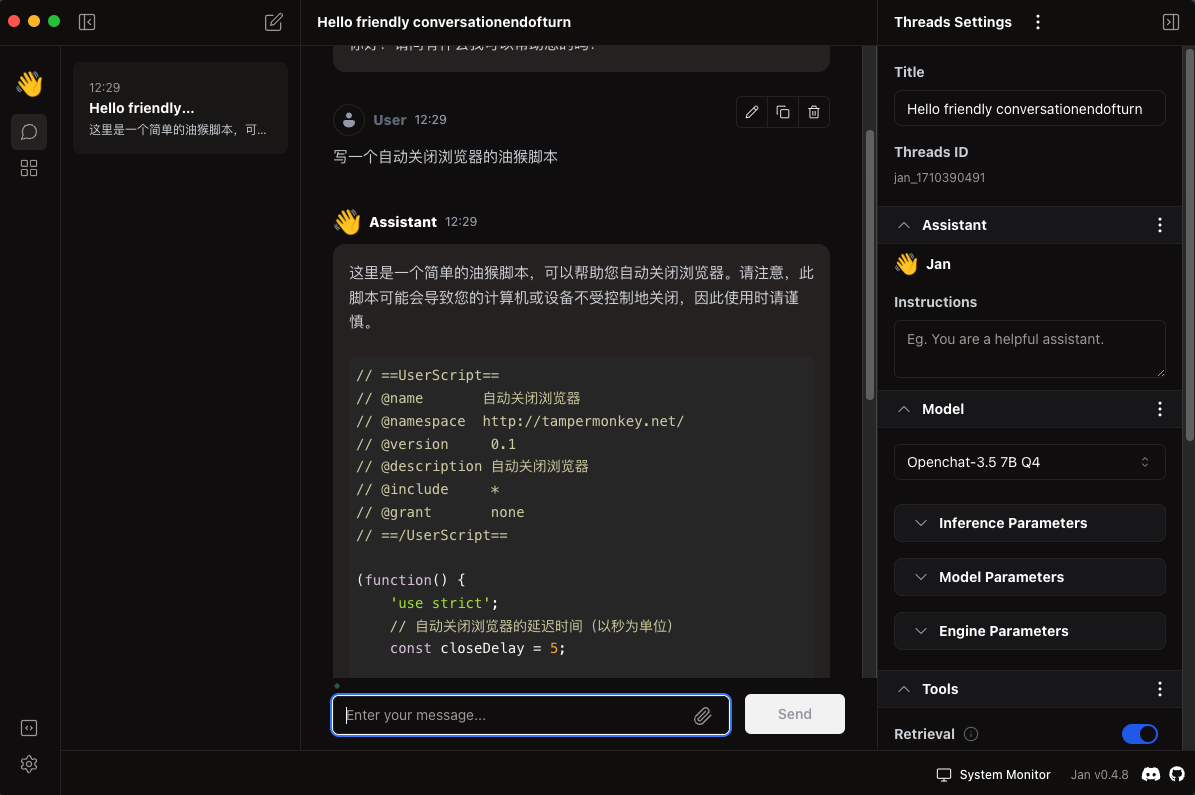This screenshot has height=795, width=1195.
Task: Collapse the Tools section chevron
Action: [904, 689]
